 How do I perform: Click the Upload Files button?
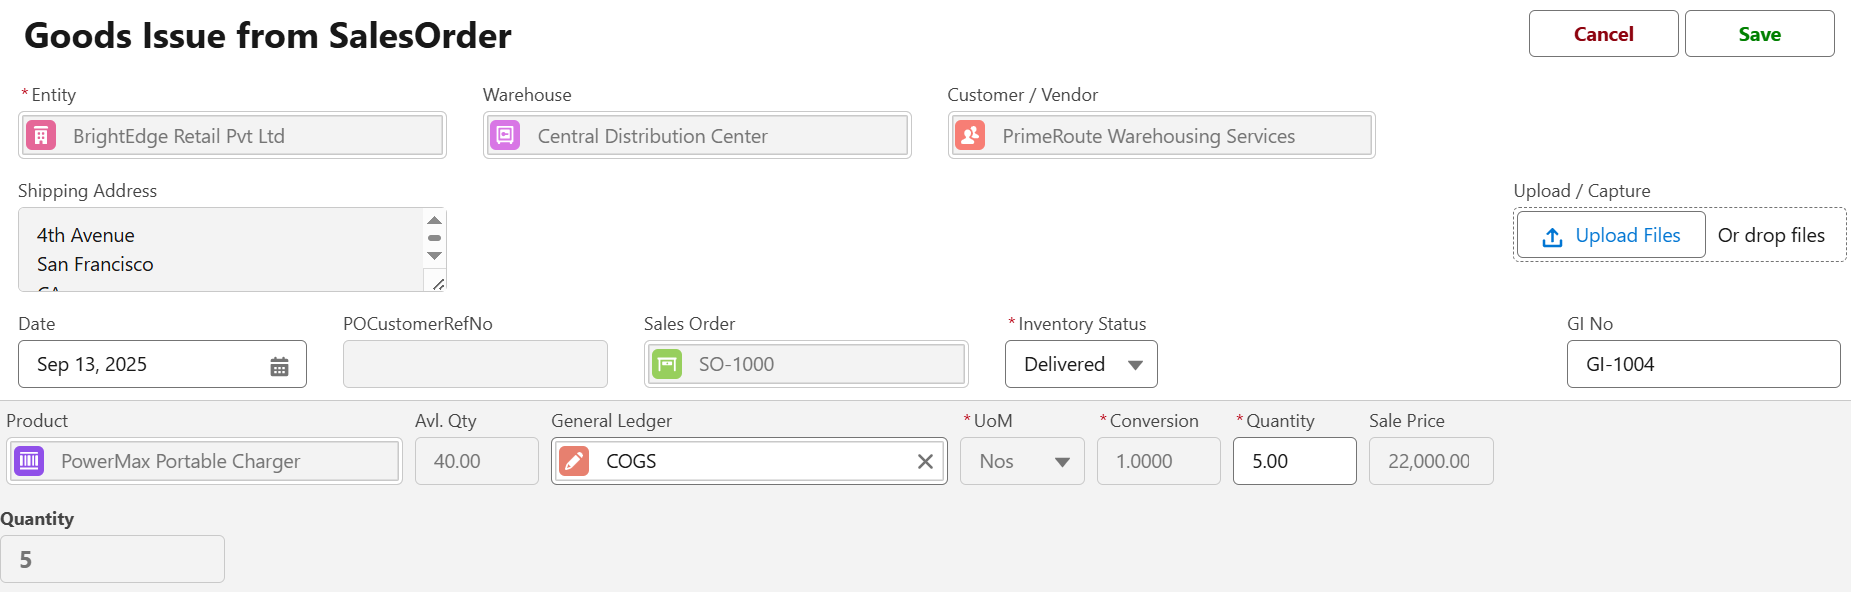click(x=1611, y=235)
